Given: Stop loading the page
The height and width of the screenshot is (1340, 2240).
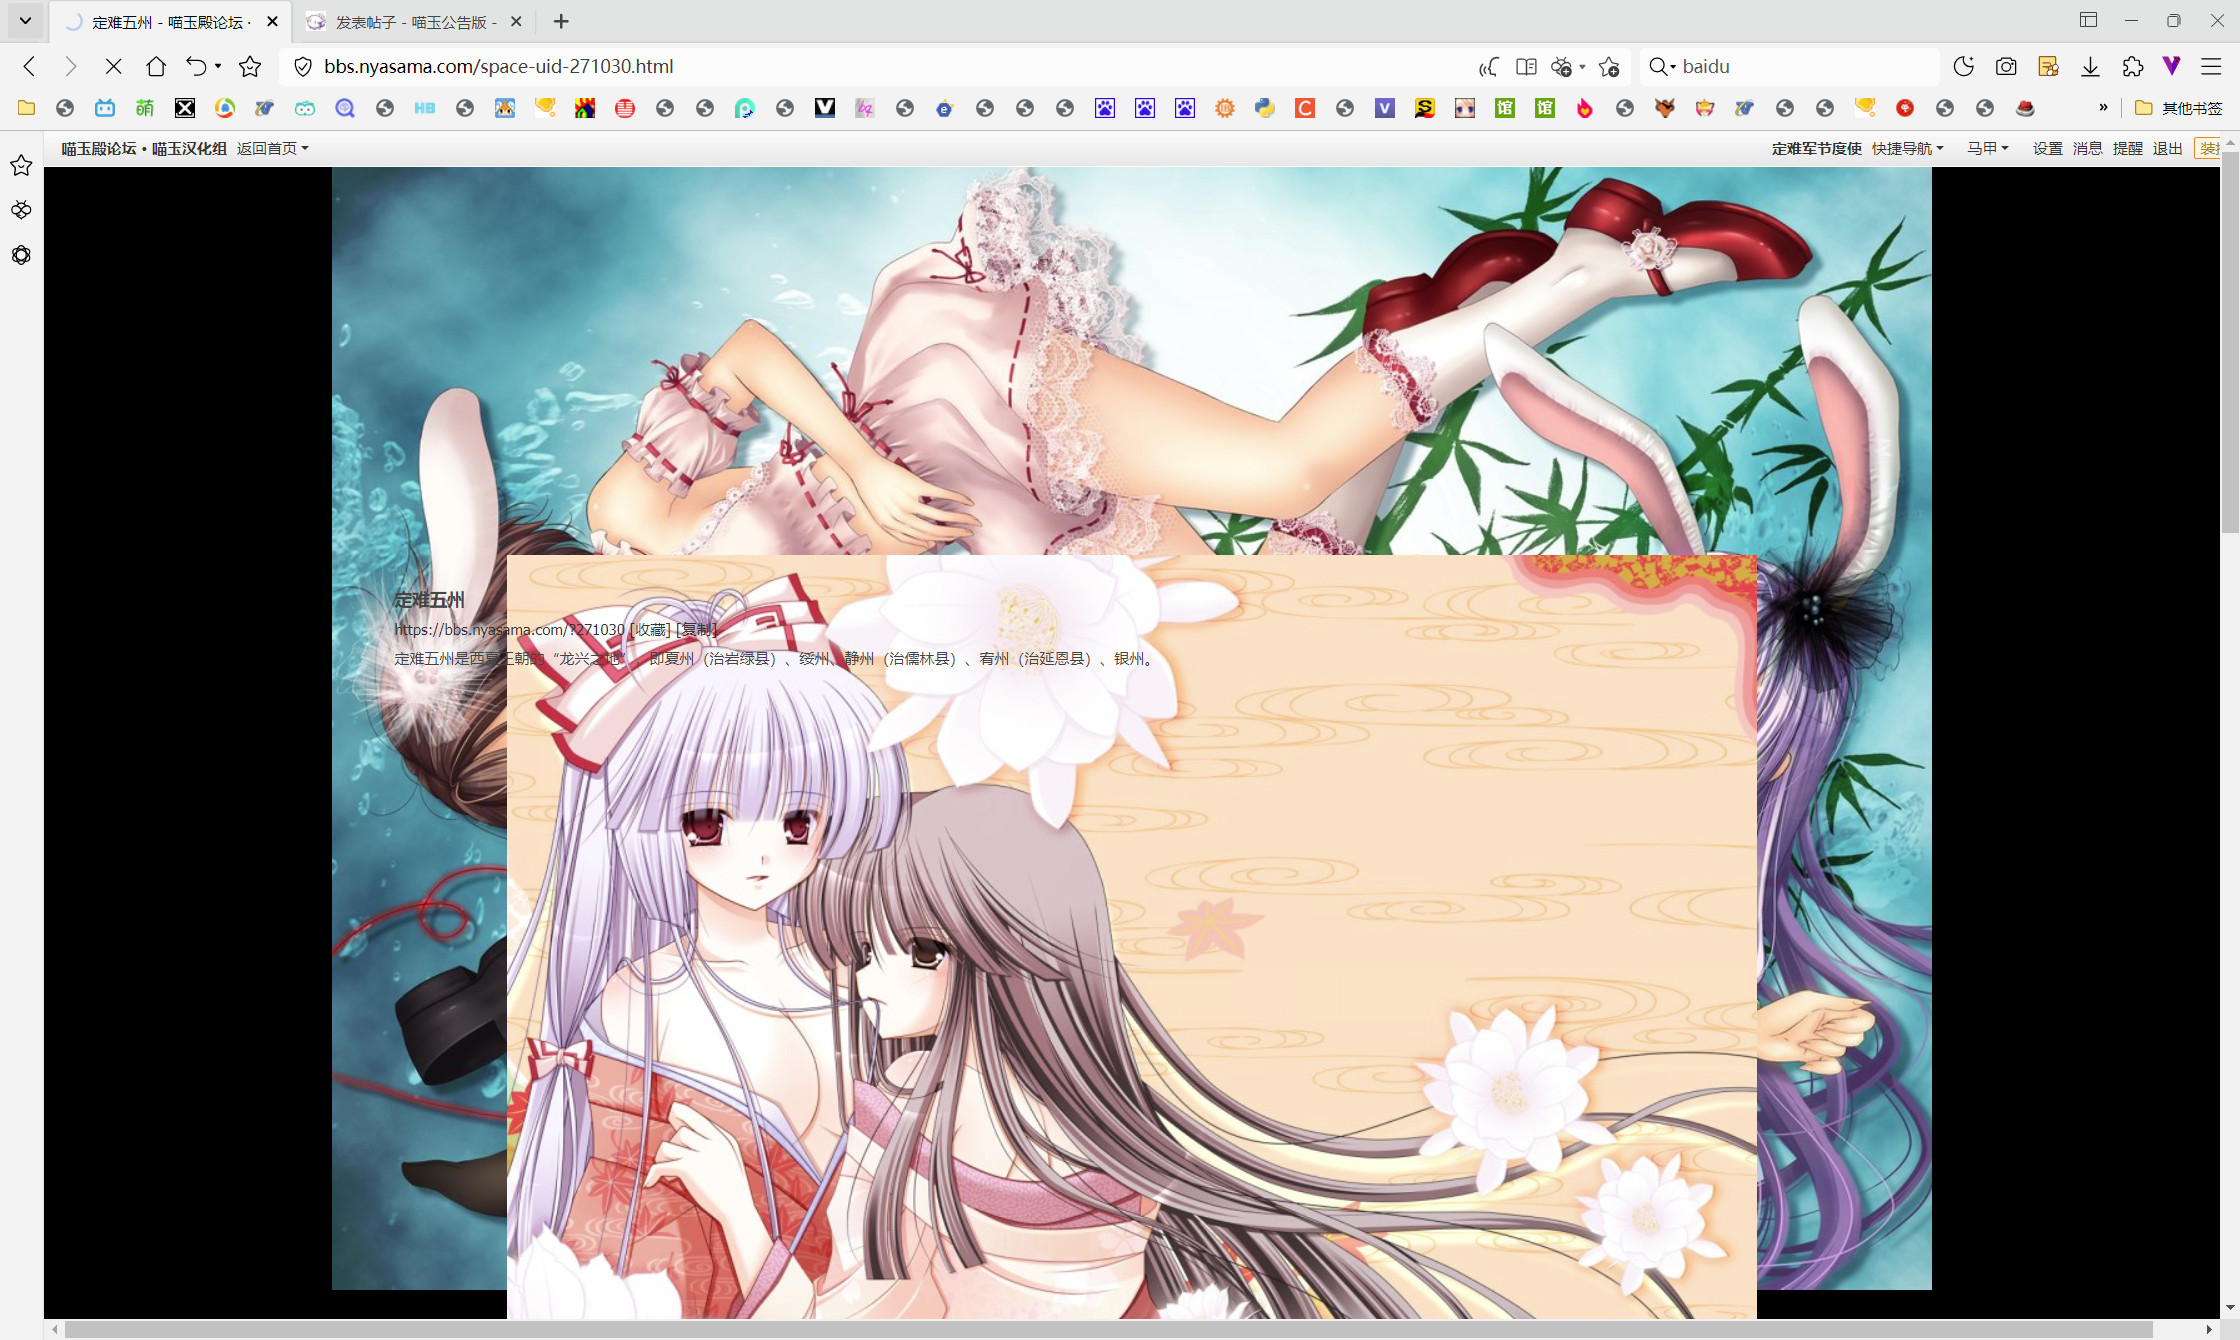Looking at the screenshot, I should (113, 66).
